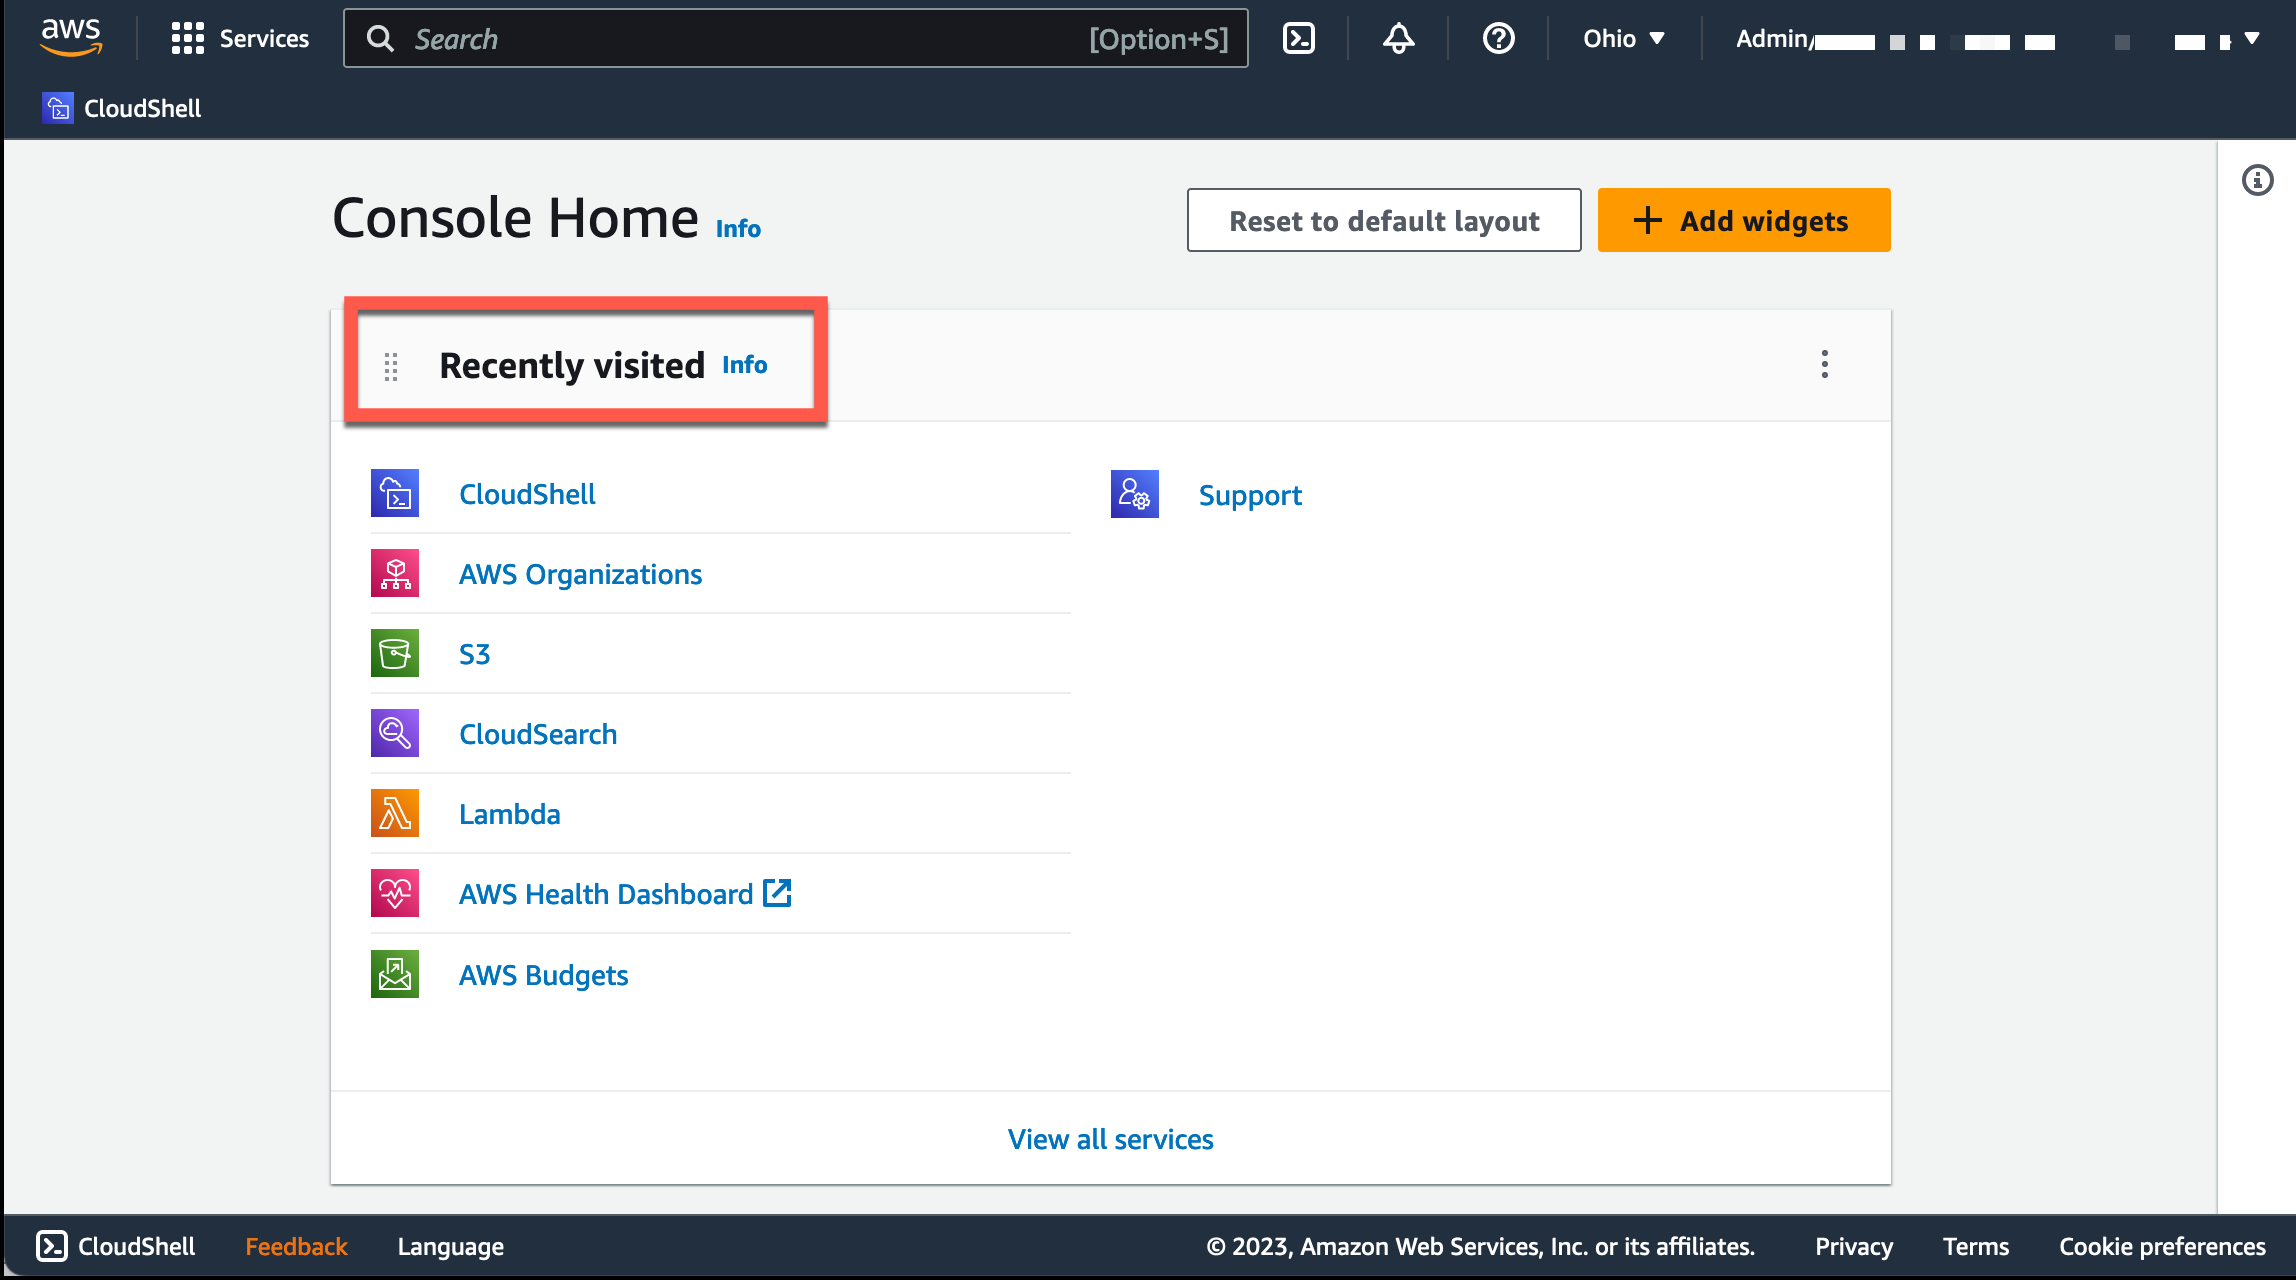The height and width of the screenshot is (1280, 2296).
Task: Click the Ohio region dropdown
Action: 1625,39
